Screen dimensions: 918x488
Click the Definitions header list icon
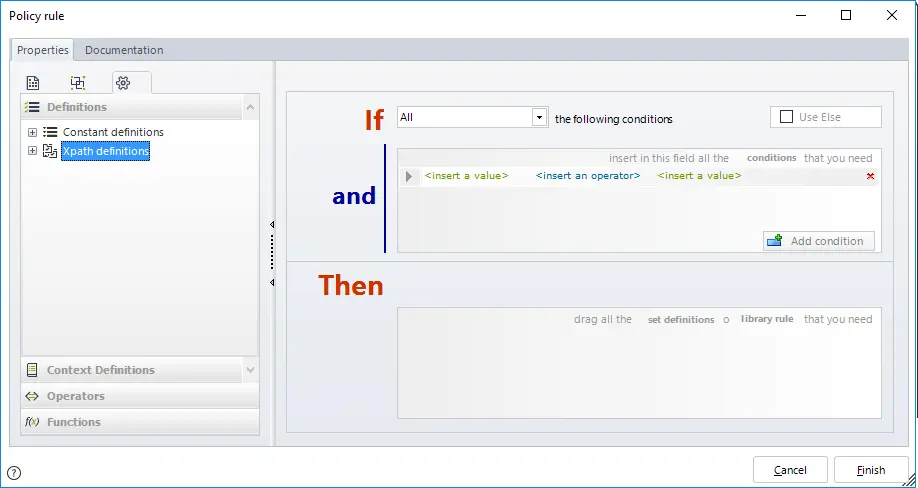[32, 107]
